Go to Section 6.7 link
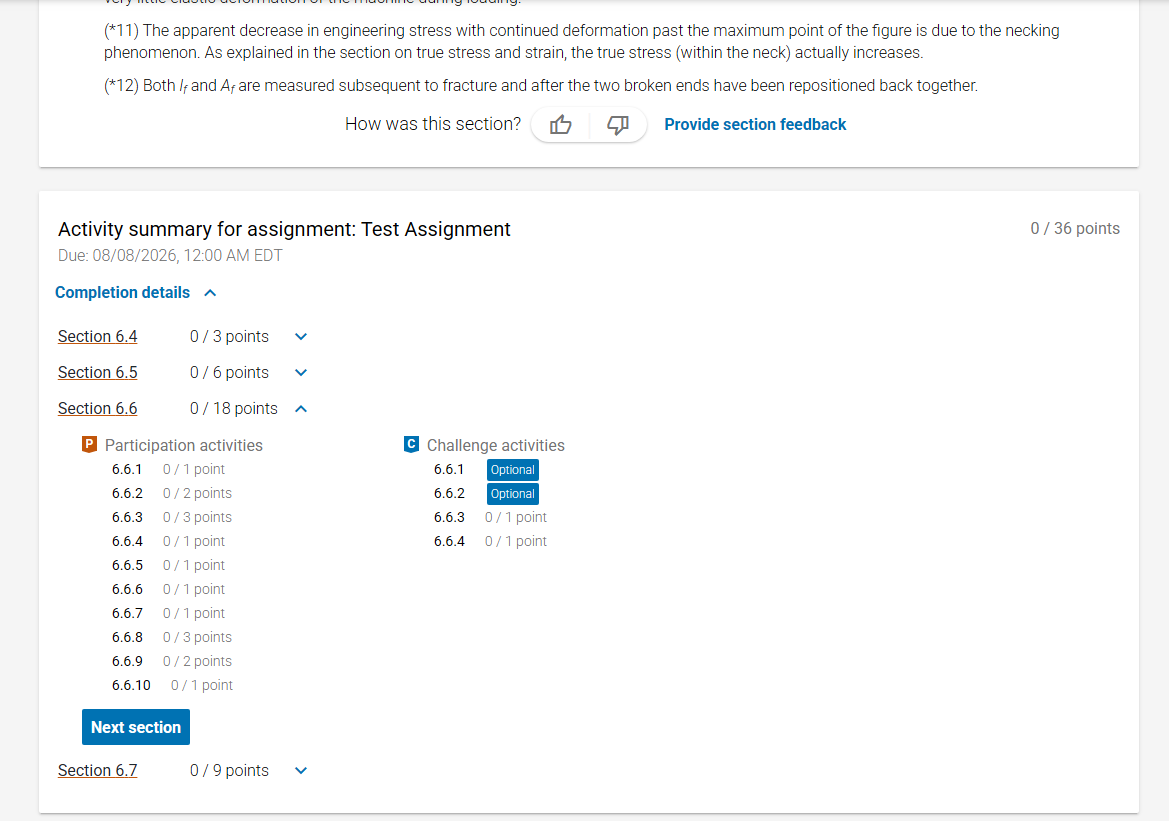The width and height of the screenshot is (1169, 821). click(x=98, y=770)
